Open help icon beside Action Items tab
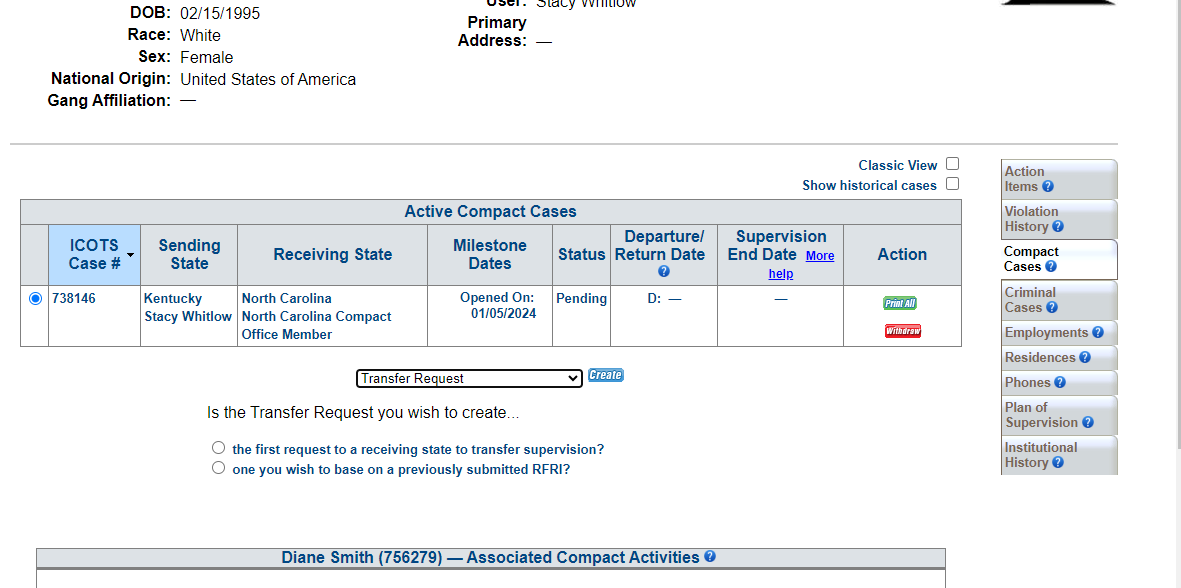The image size is (1181, 588). coord(1048,187)
